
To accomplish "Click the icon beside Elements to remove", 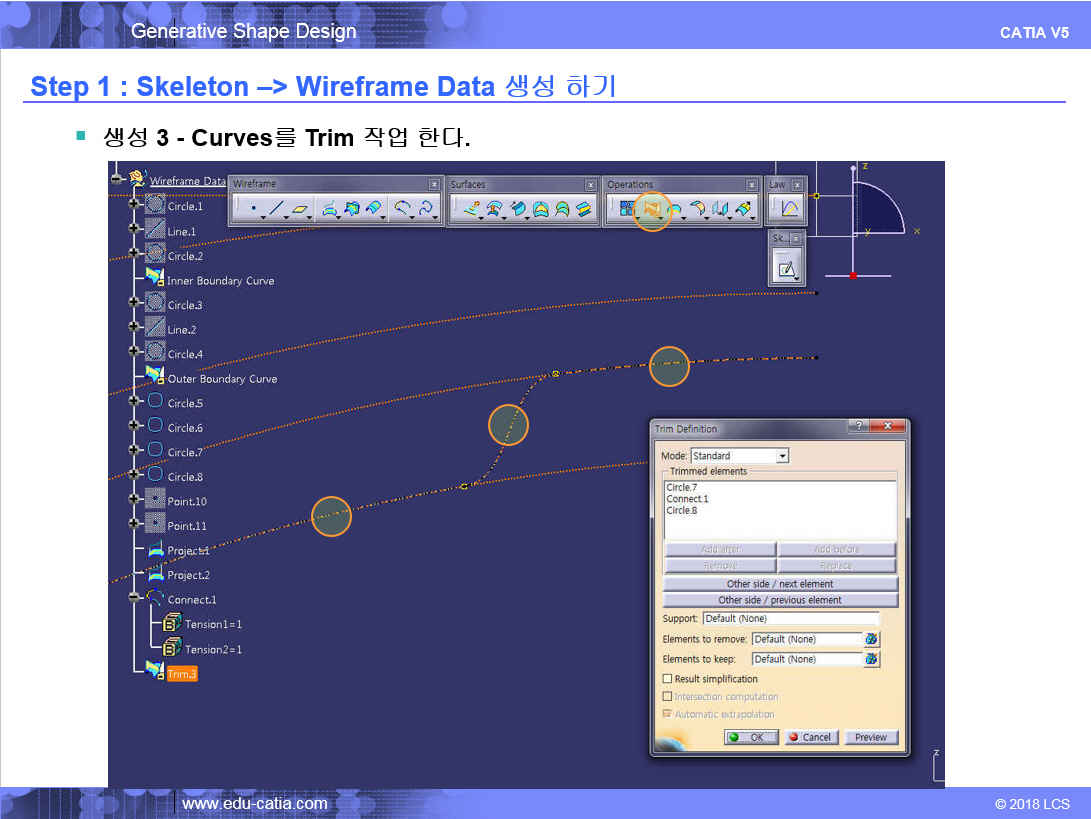I will pyautogui.click(x=872, y=639).
